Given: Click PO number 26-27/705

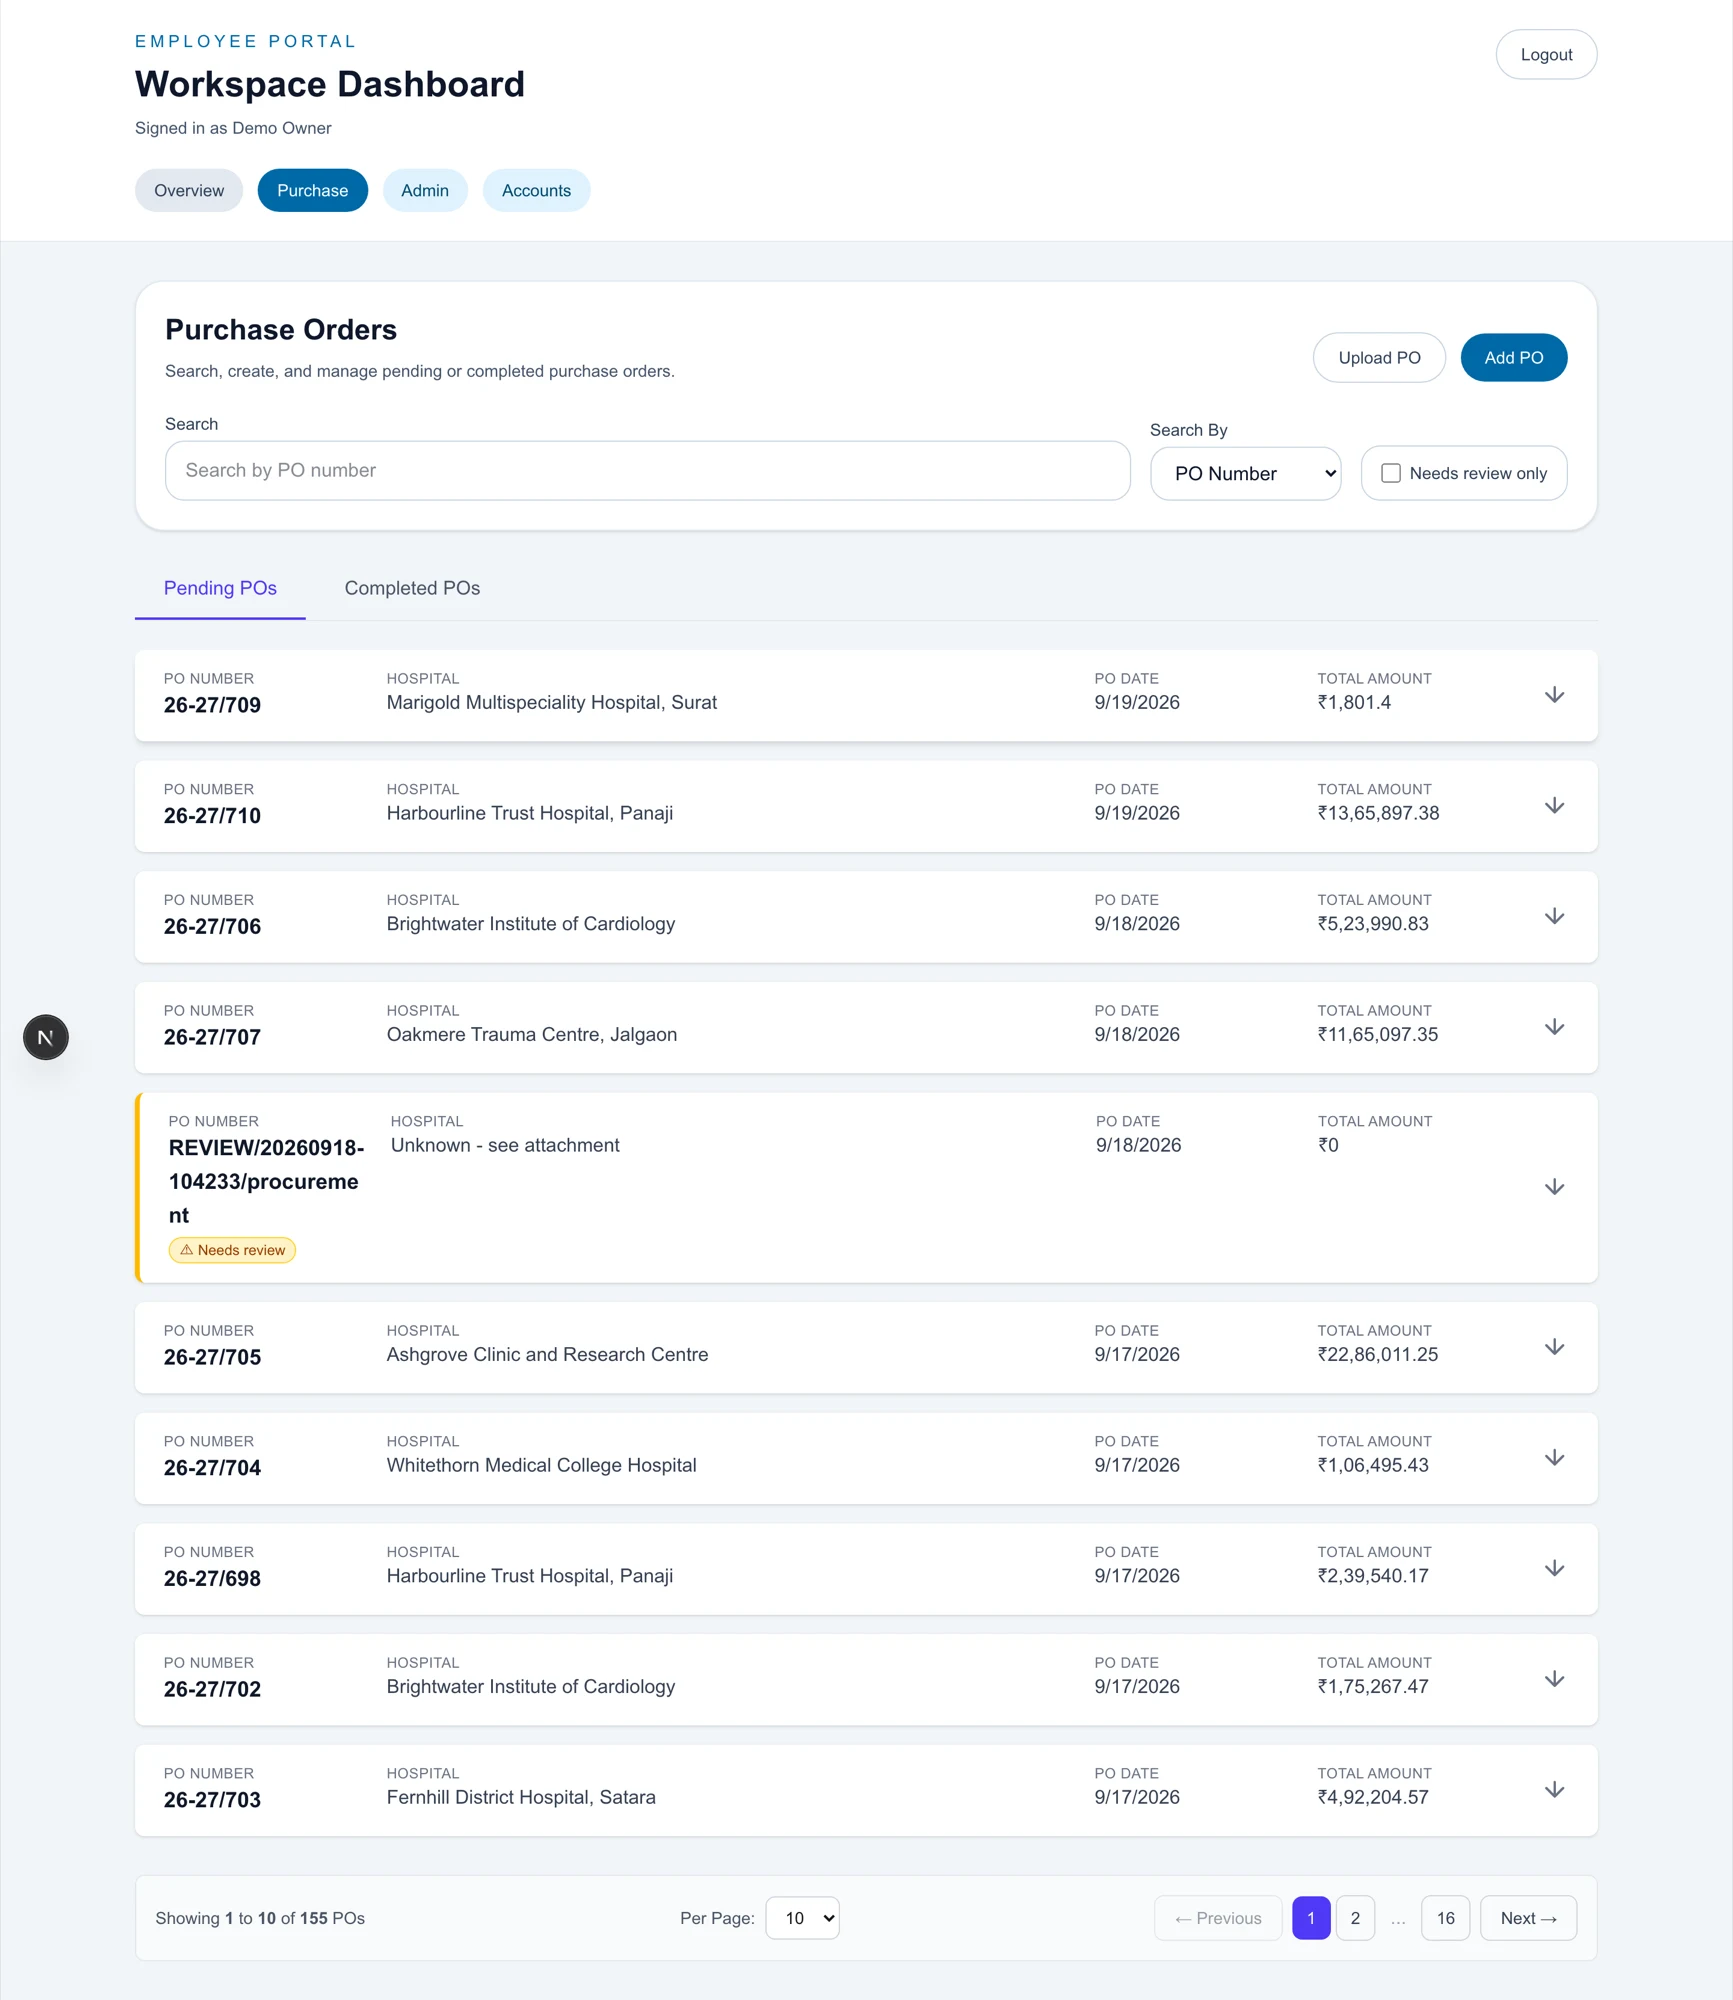Looking at the screenshot, I should [212, 1357].
